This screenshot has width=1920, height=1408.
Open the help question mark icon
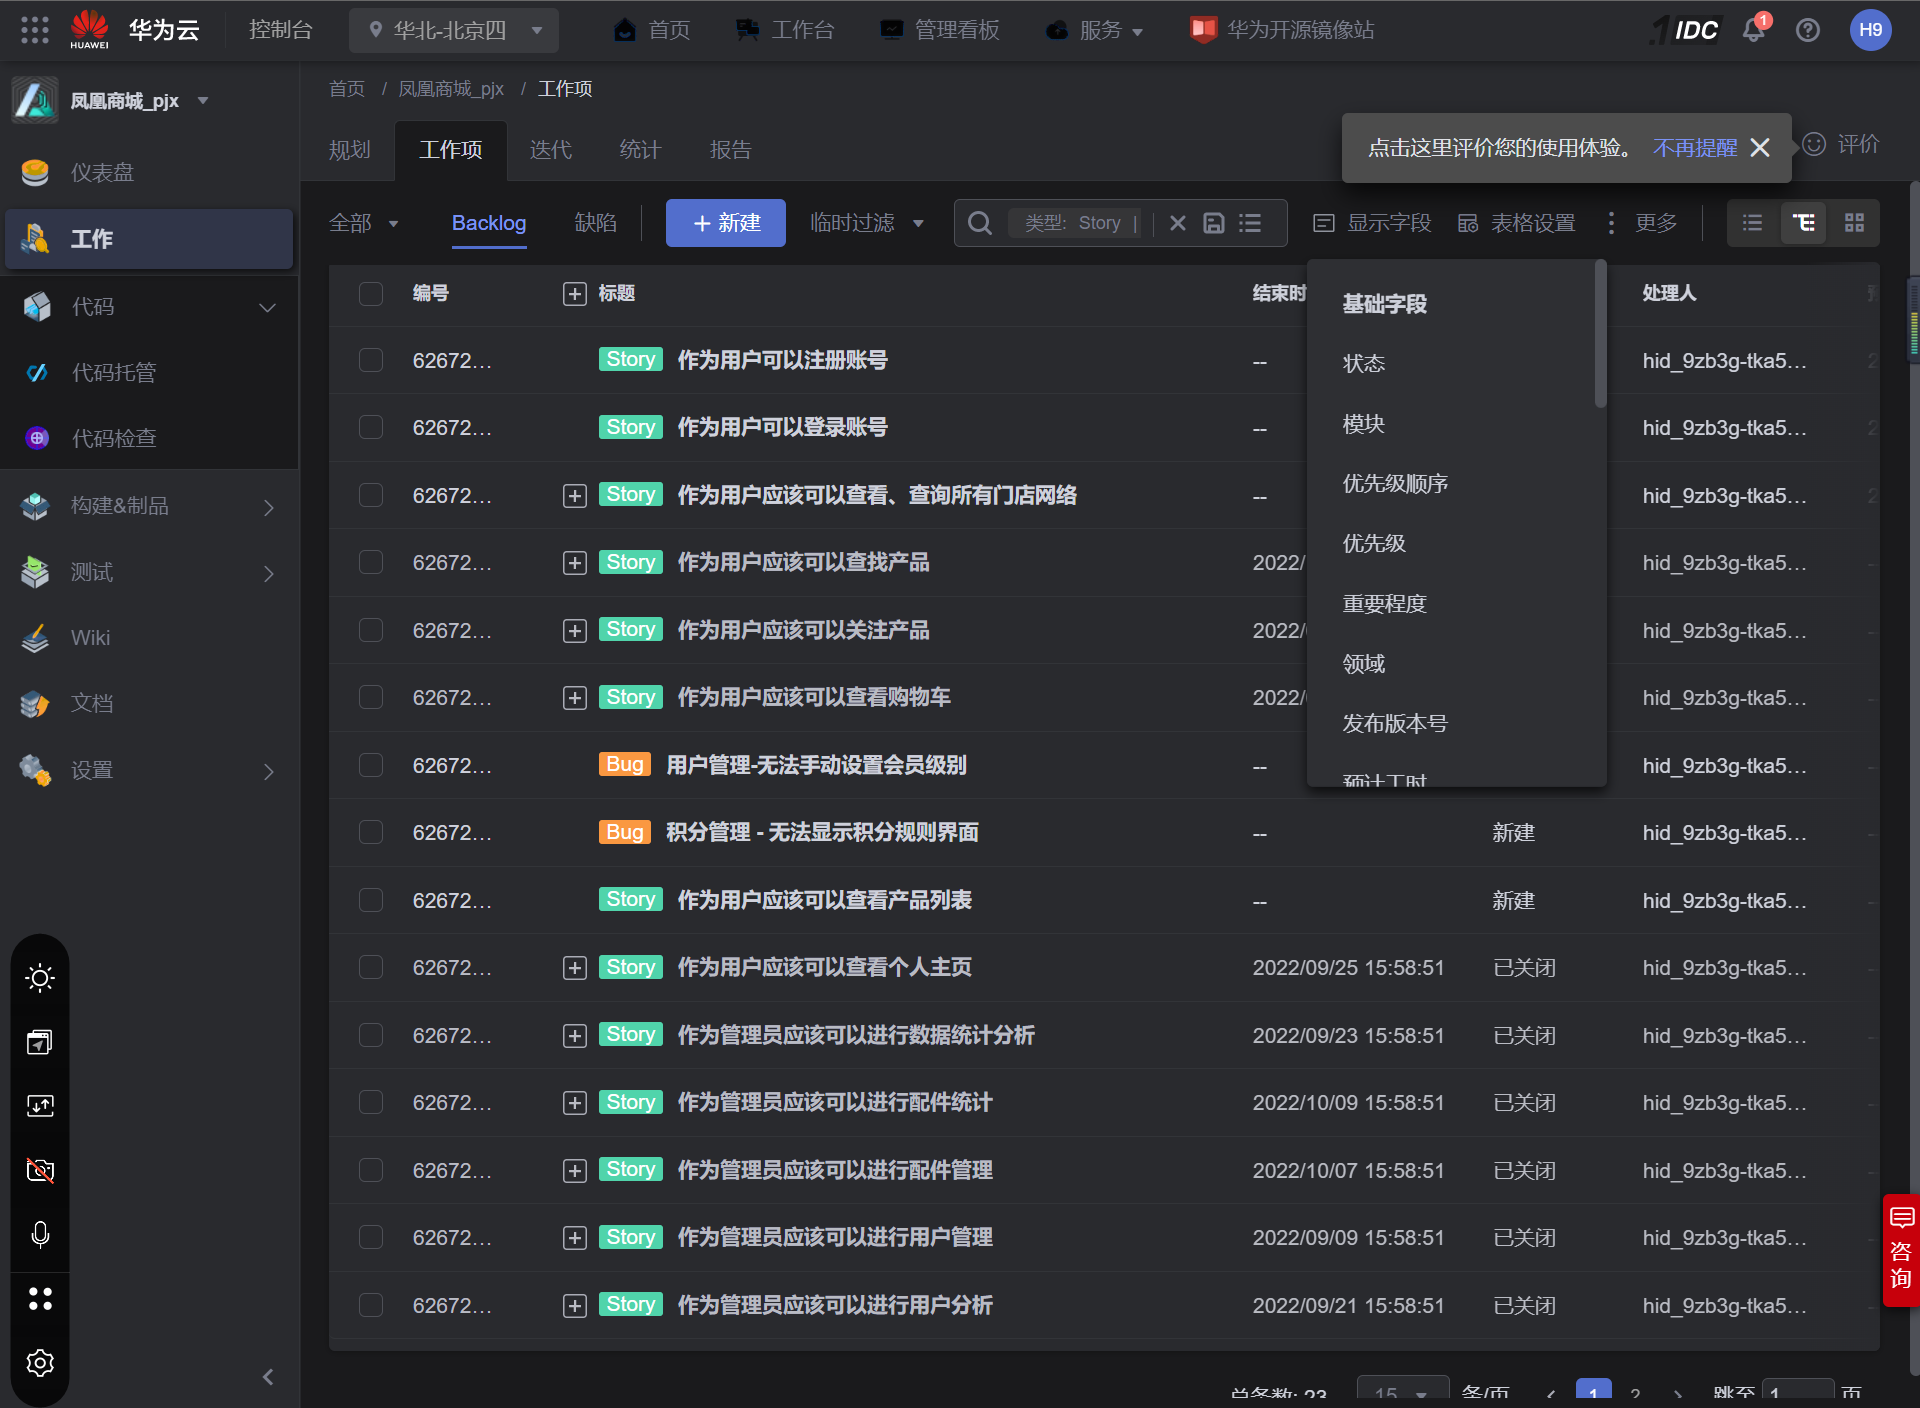coord(1807,30)
